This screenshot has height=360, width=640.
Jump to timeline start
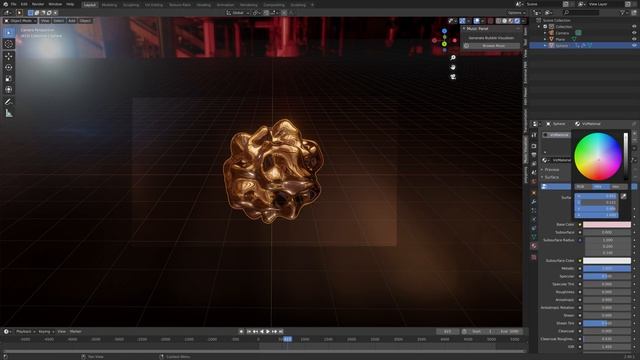[249, 331]
